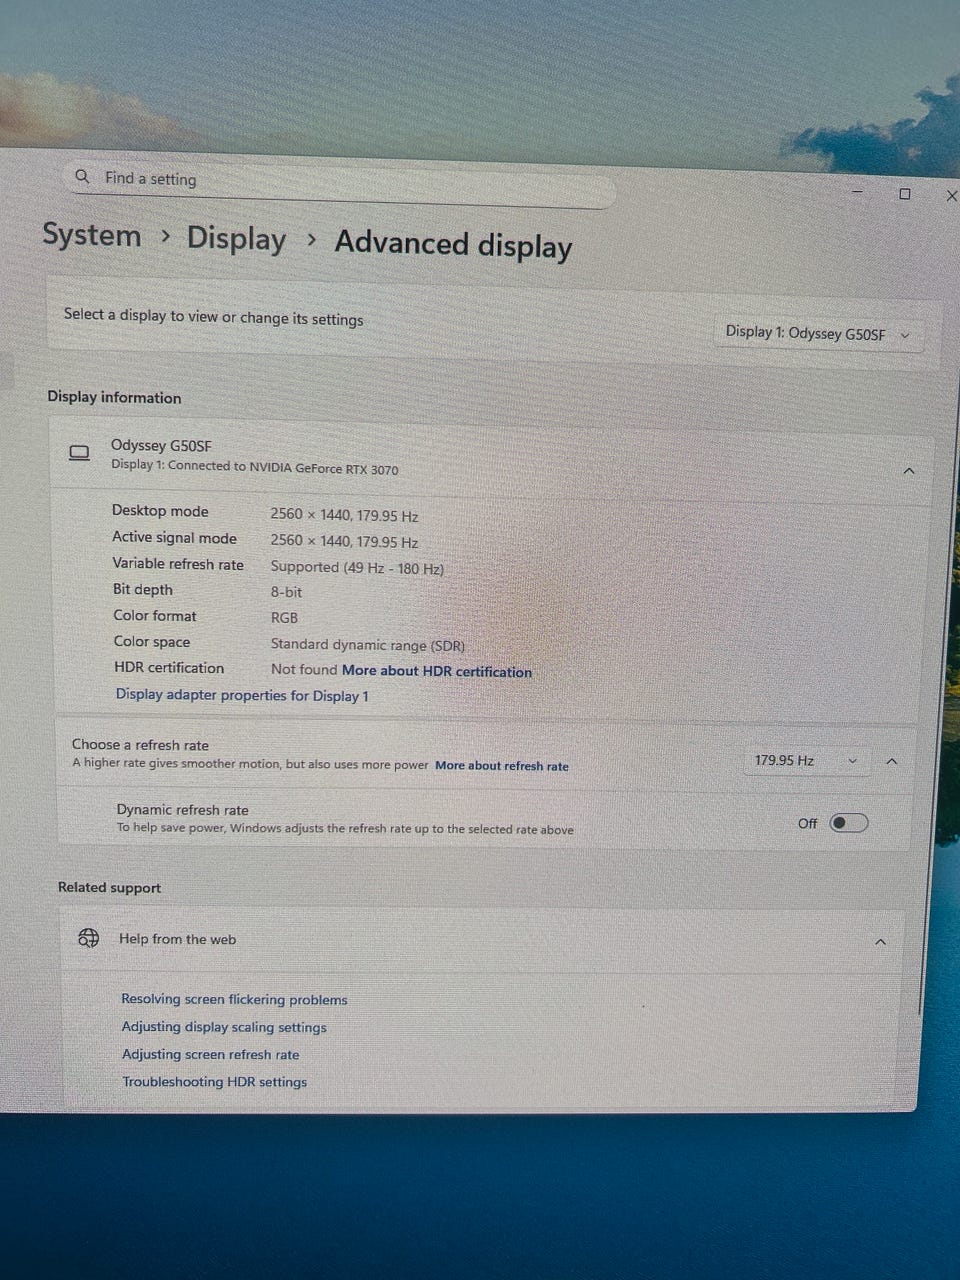Open Display adapter properties for Display 1

click(242, 695)
